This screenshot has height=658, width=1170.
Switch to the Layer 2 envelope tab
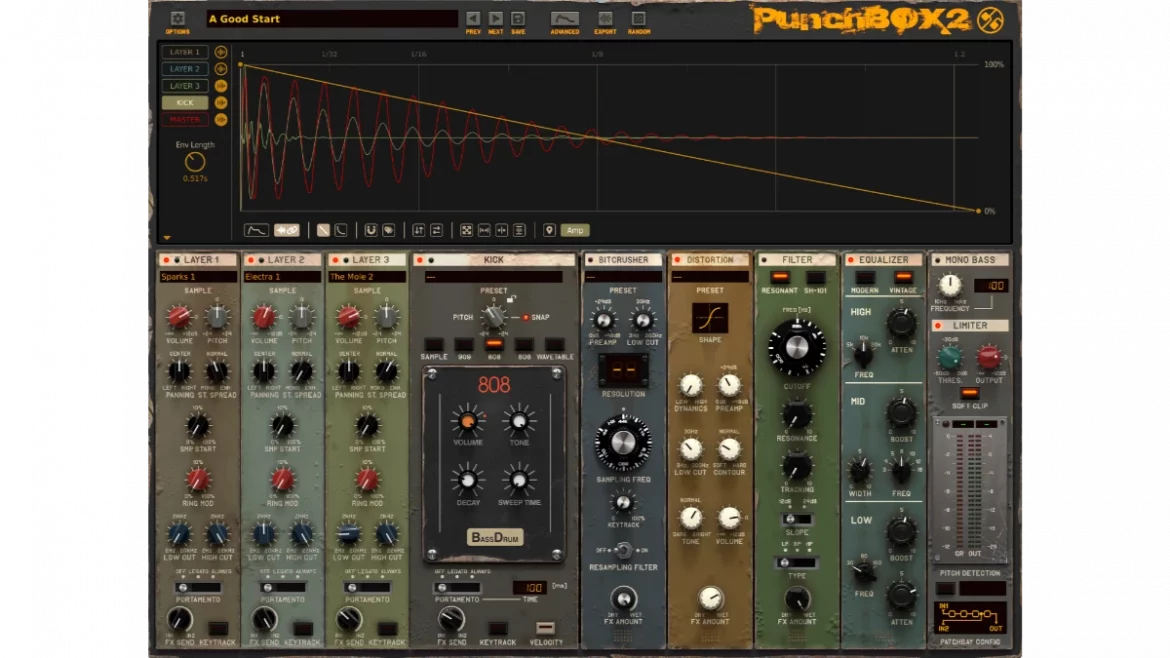[185, 69]
